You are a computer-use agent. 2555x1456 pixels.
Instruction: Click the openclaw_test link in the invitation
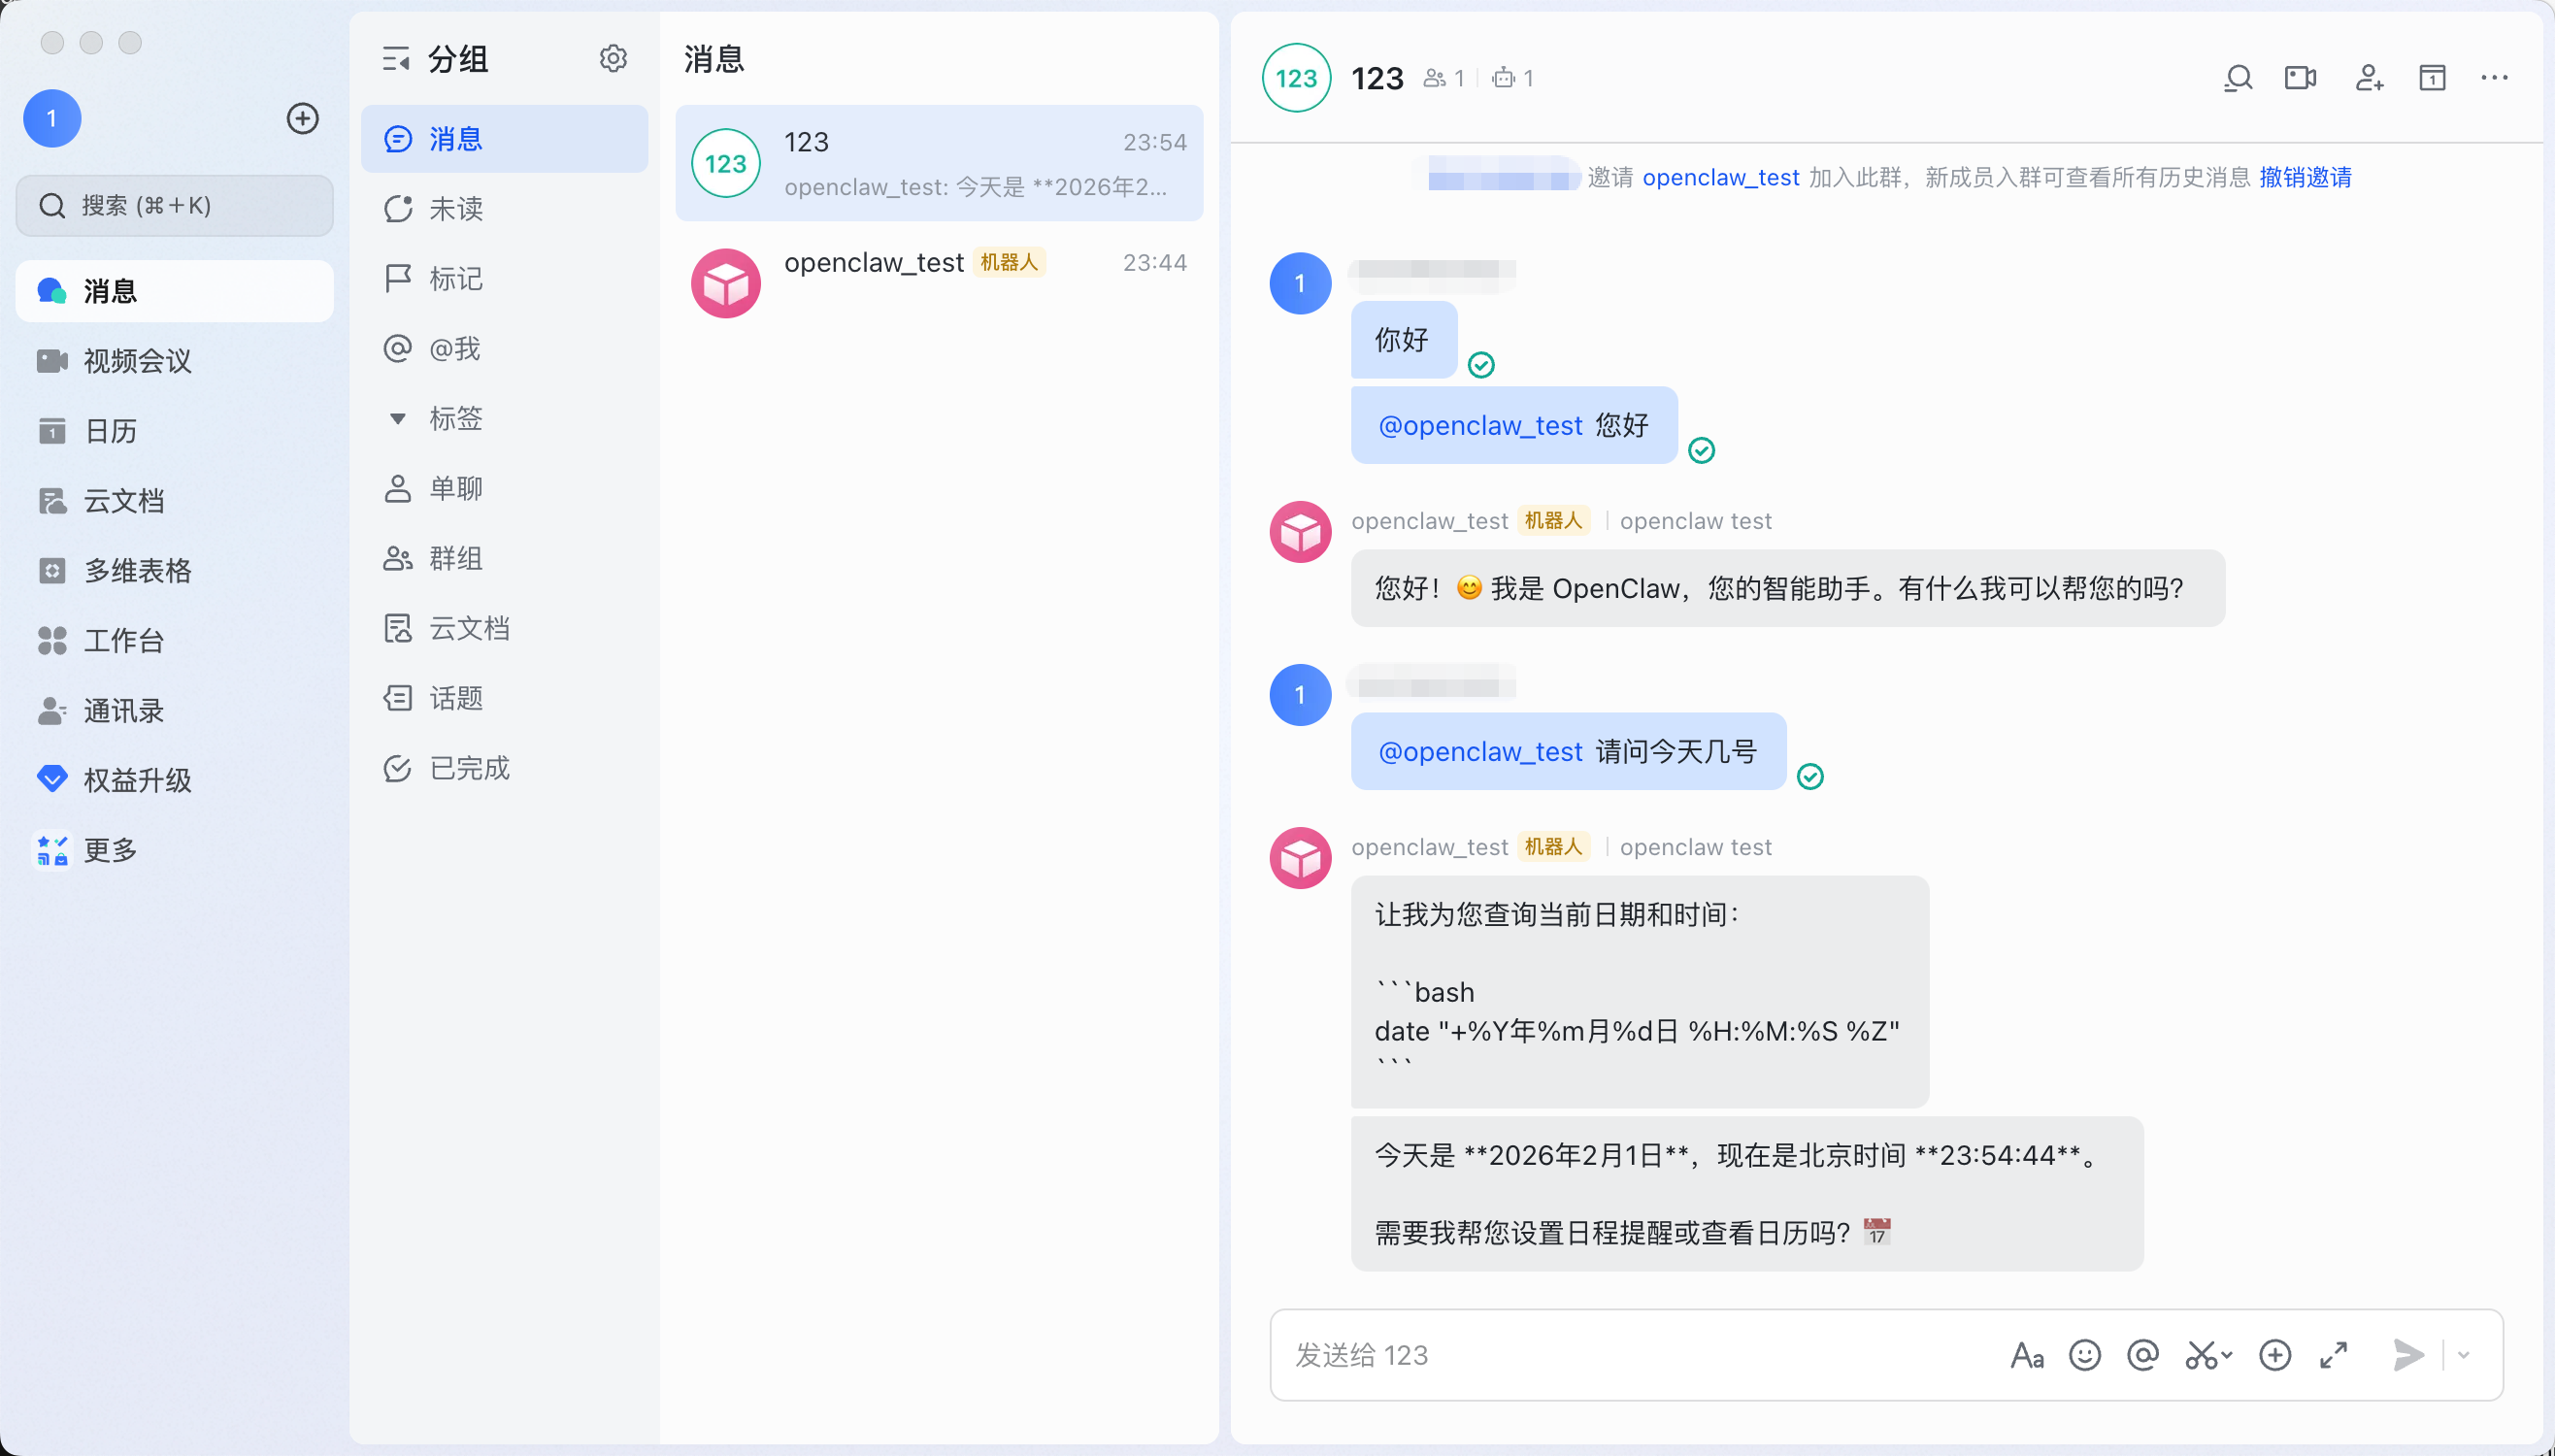click(1719, 177)
